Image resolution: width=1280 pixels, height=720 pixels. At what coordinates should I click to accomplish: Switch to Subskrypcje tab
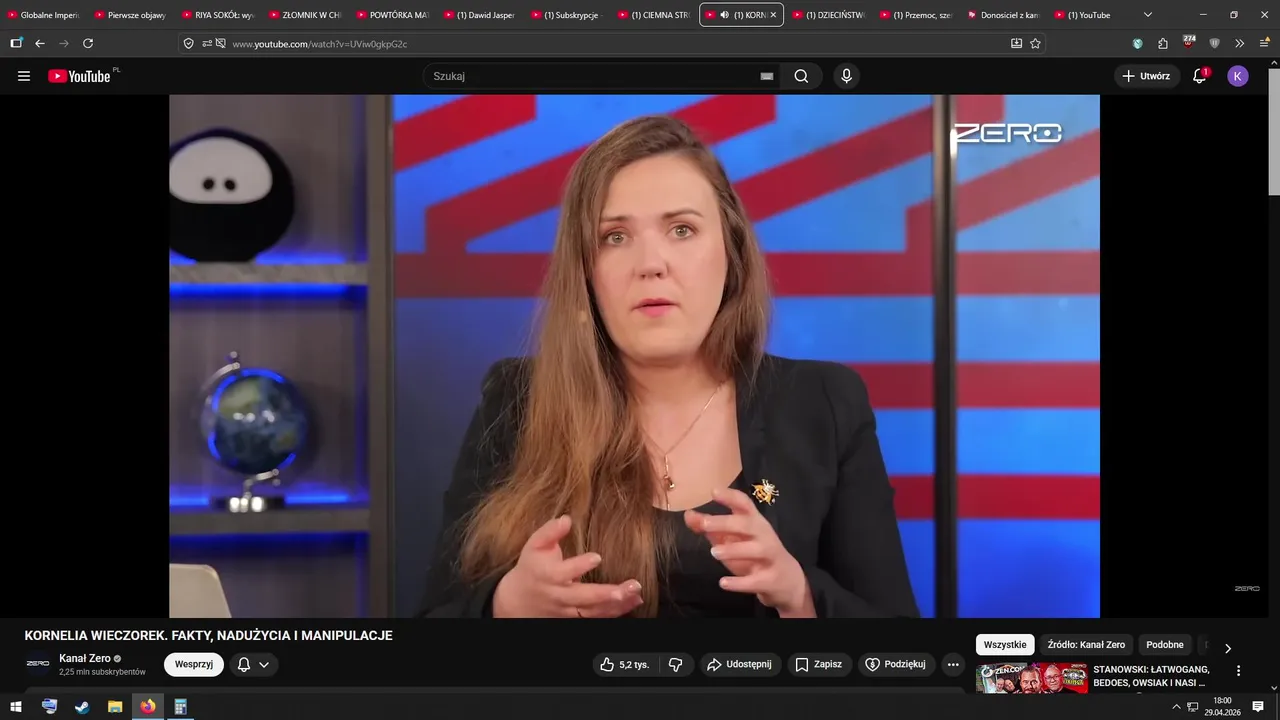[x=566, y=15]
